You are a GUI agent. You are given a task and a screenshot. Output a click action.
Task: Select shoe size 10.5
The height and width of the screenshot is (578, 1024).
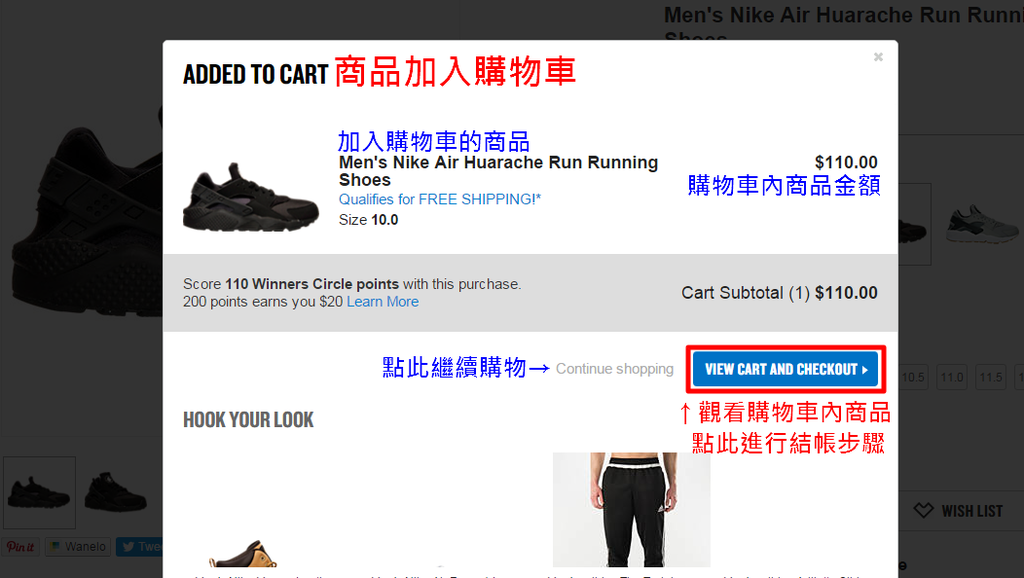[x=912, y=377]
